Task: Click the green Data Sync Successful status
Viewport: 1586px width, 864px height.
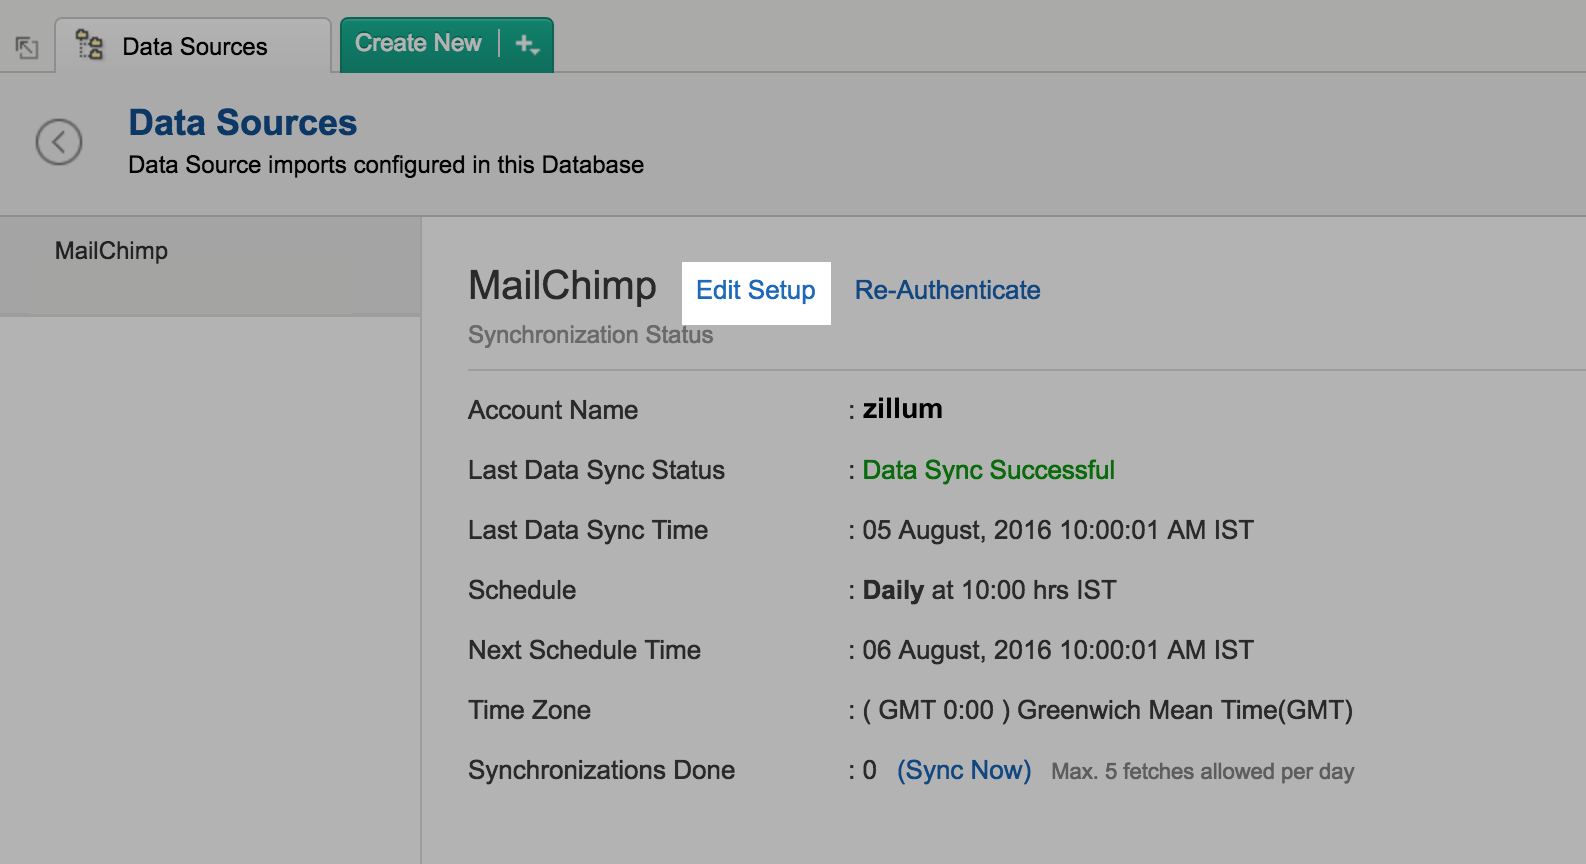Action: pyautogui.click(x=987, y=470)
